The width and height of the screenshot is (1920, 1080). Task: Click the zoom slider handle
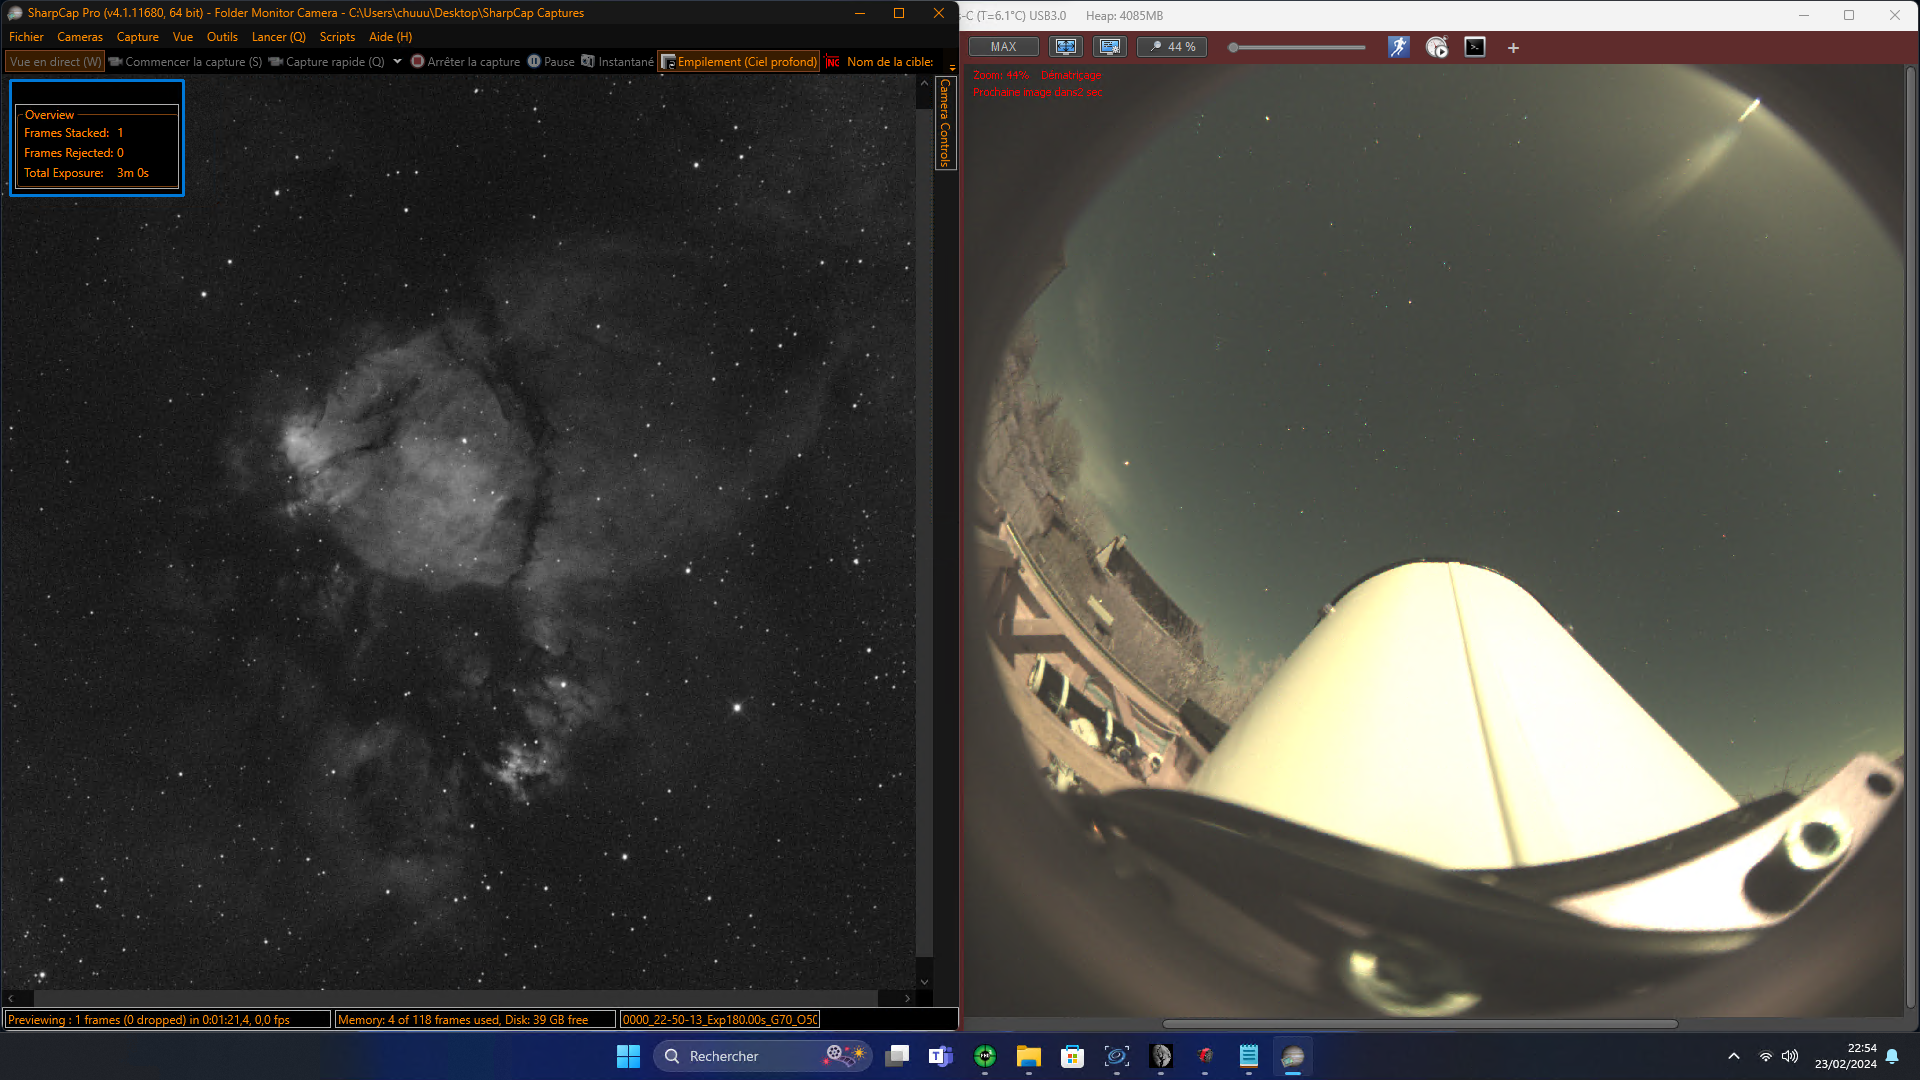pos(1233,47)
